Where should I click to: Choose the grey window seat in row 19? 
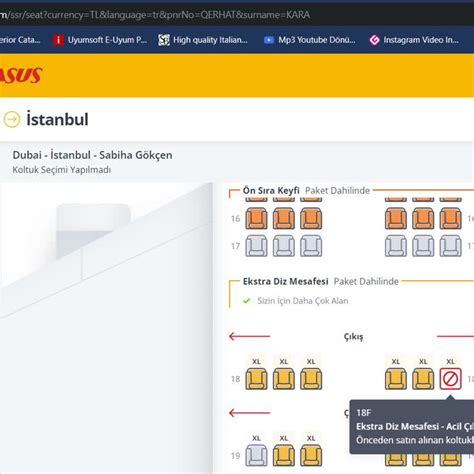256,455
